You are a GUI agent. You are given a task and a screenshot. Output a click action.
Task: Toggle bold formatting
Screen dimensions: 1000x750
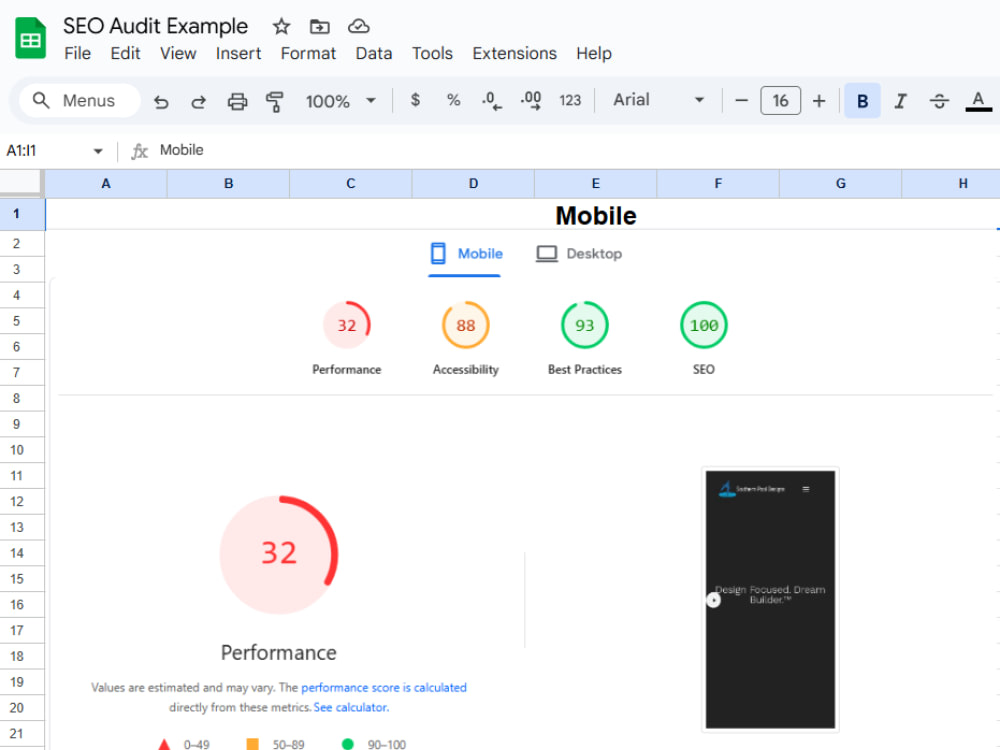click(x=862, y=101)
